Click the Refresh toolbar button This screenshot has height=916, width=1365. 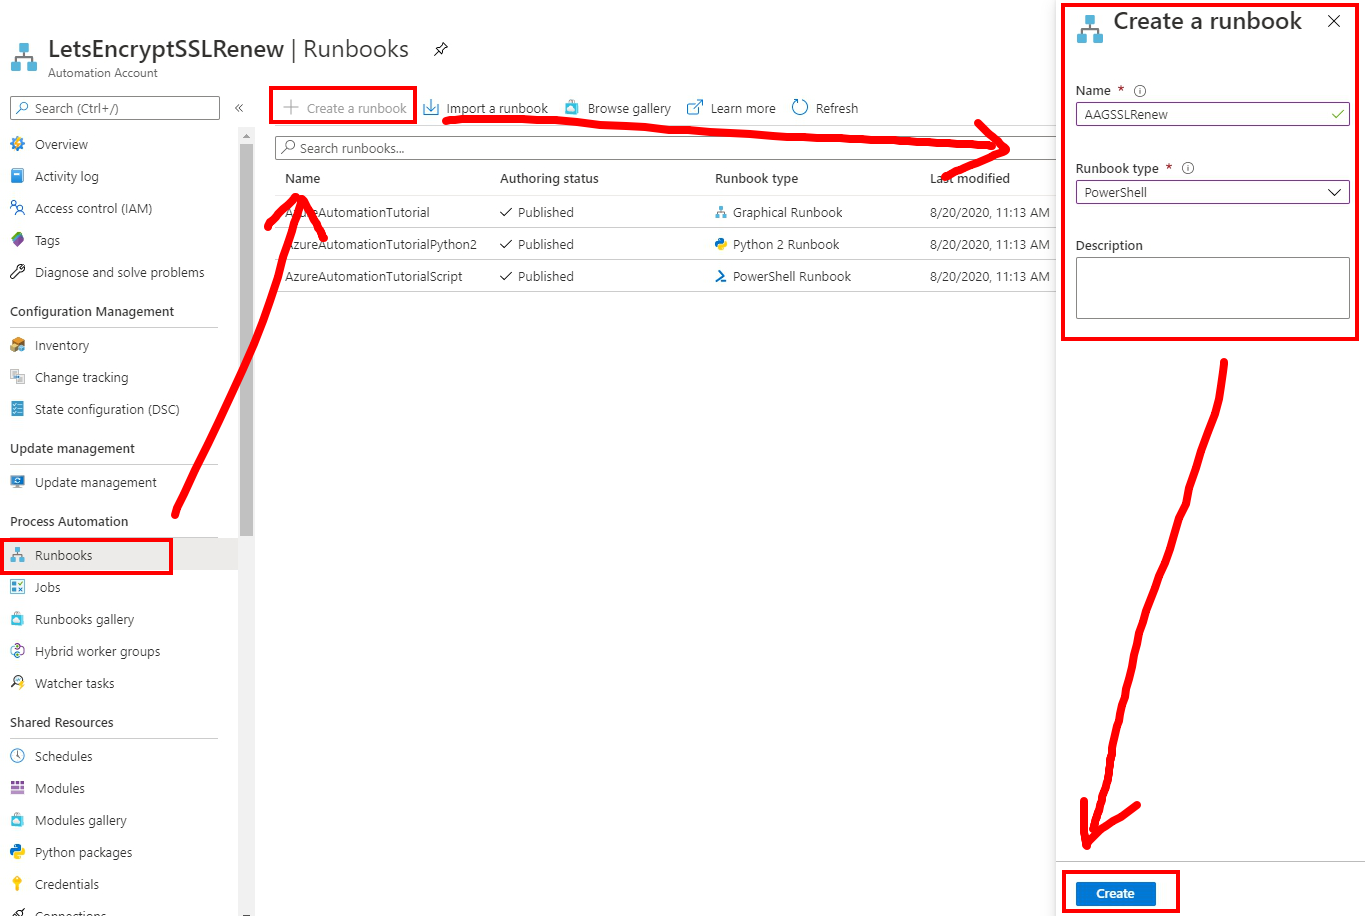pos(825,108)
